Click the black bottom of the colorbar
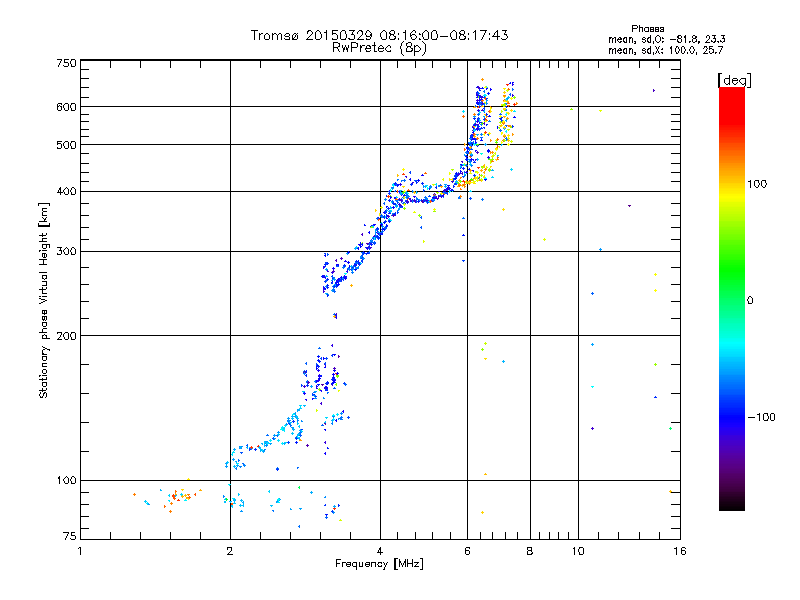 point(731,505)
